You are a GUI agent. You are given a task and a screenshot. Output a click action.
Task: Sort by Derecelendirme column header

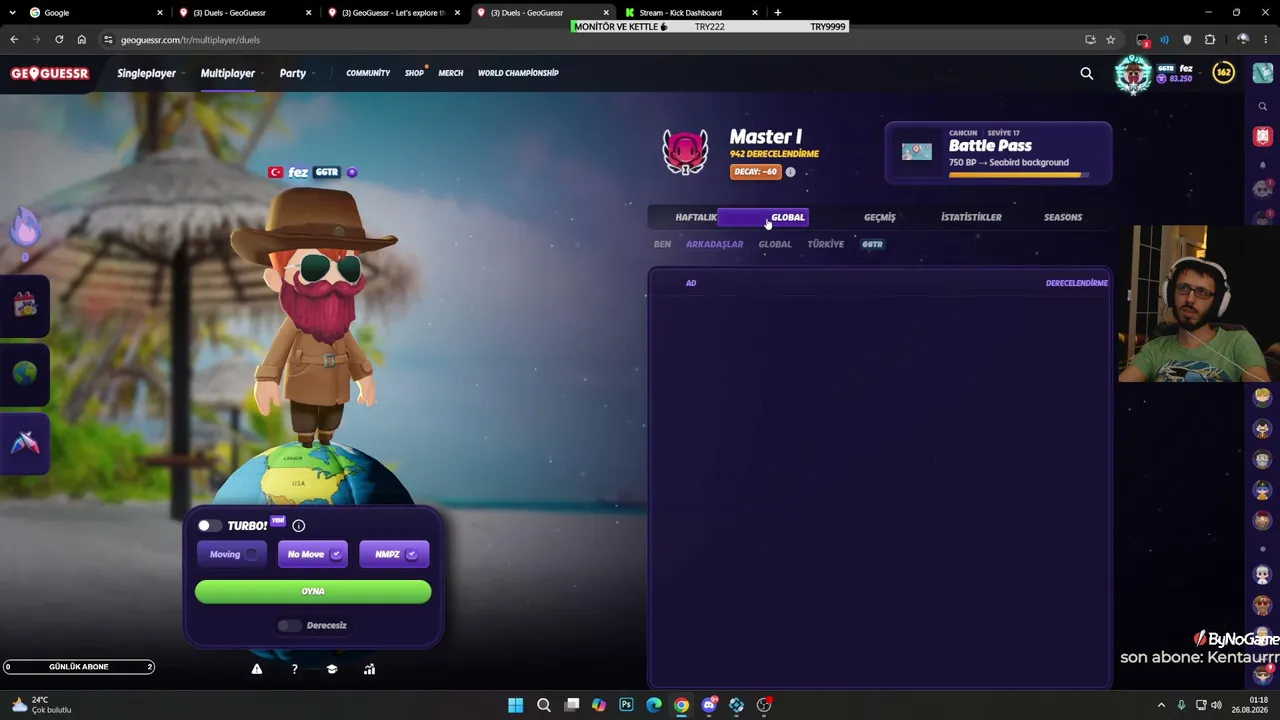1076,283
